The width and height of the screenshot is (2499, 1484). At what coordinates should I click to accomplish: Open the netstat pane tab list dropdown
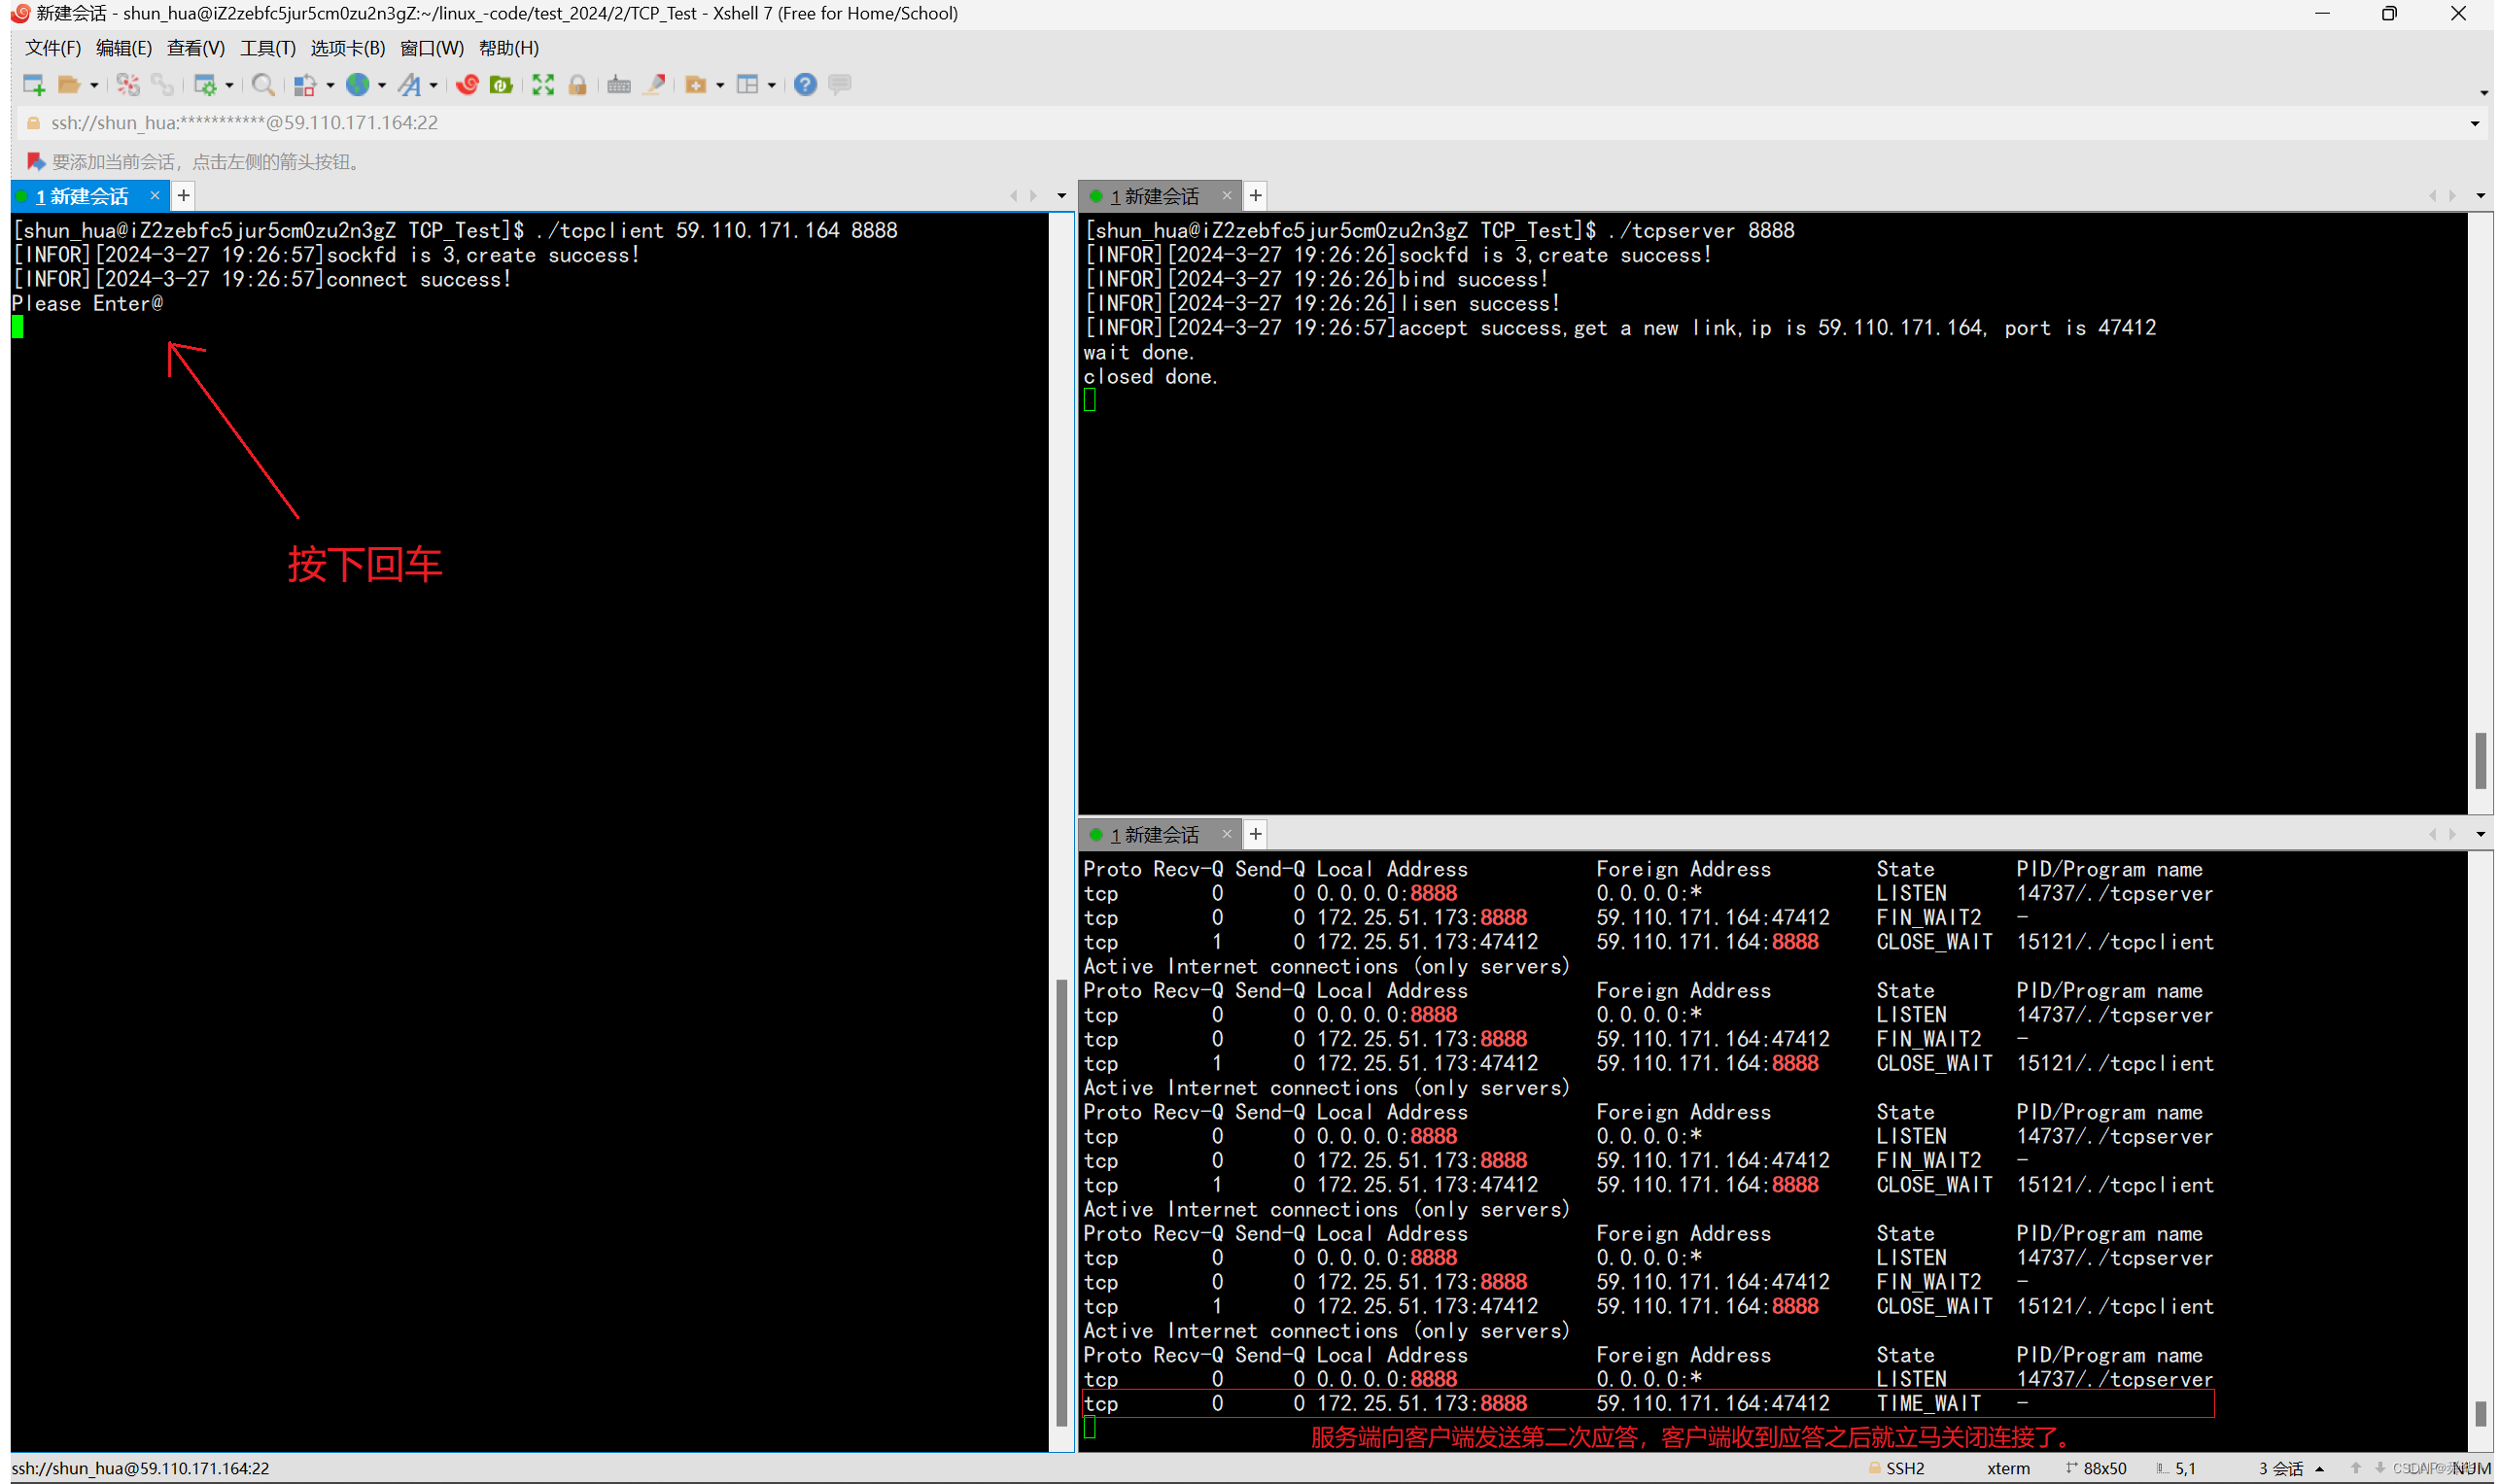(2481, 834)
